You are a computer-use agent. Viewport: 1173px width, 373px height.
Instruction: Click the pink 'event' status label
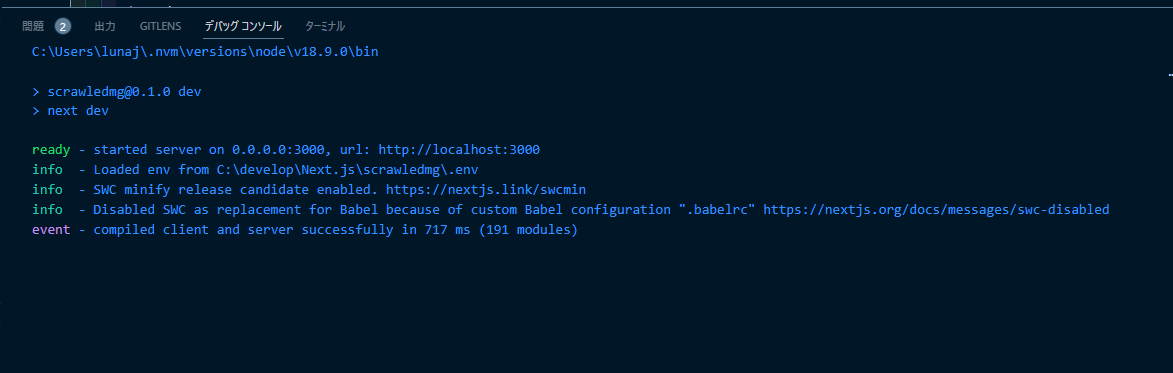coord(51,229)
